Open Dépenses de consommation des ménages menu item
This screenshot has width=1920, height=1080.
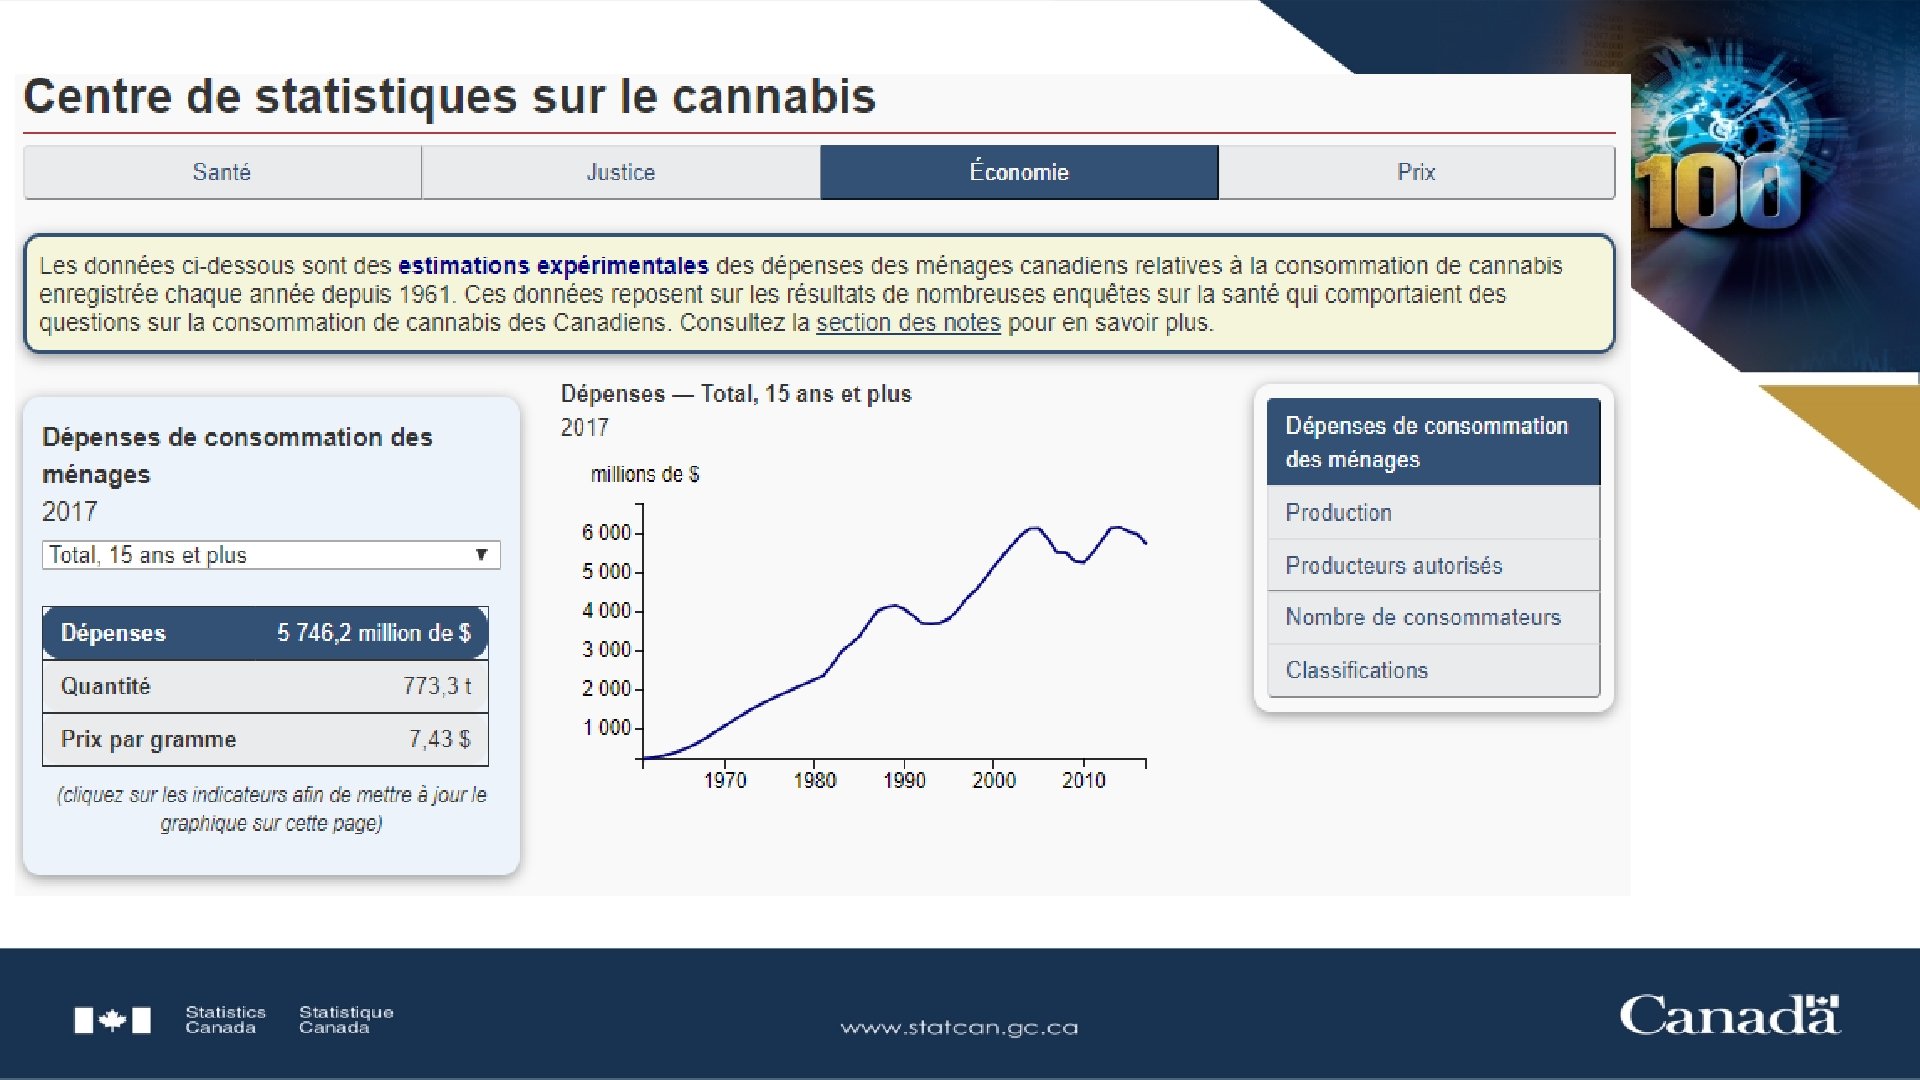(x=1432, y=442)
